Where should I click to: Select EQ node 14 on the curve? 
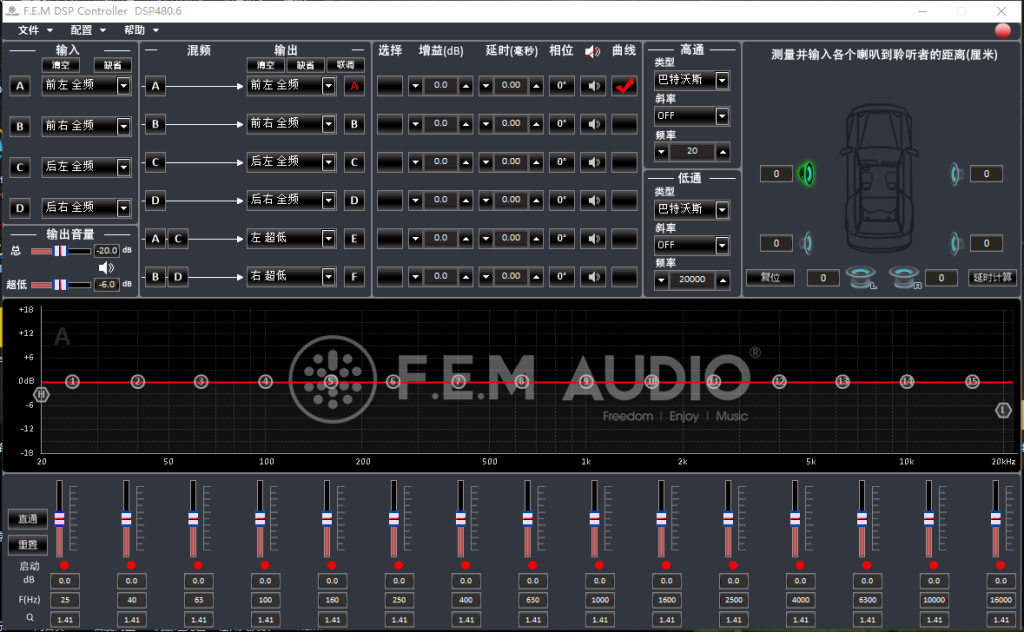tap(907, 381)
